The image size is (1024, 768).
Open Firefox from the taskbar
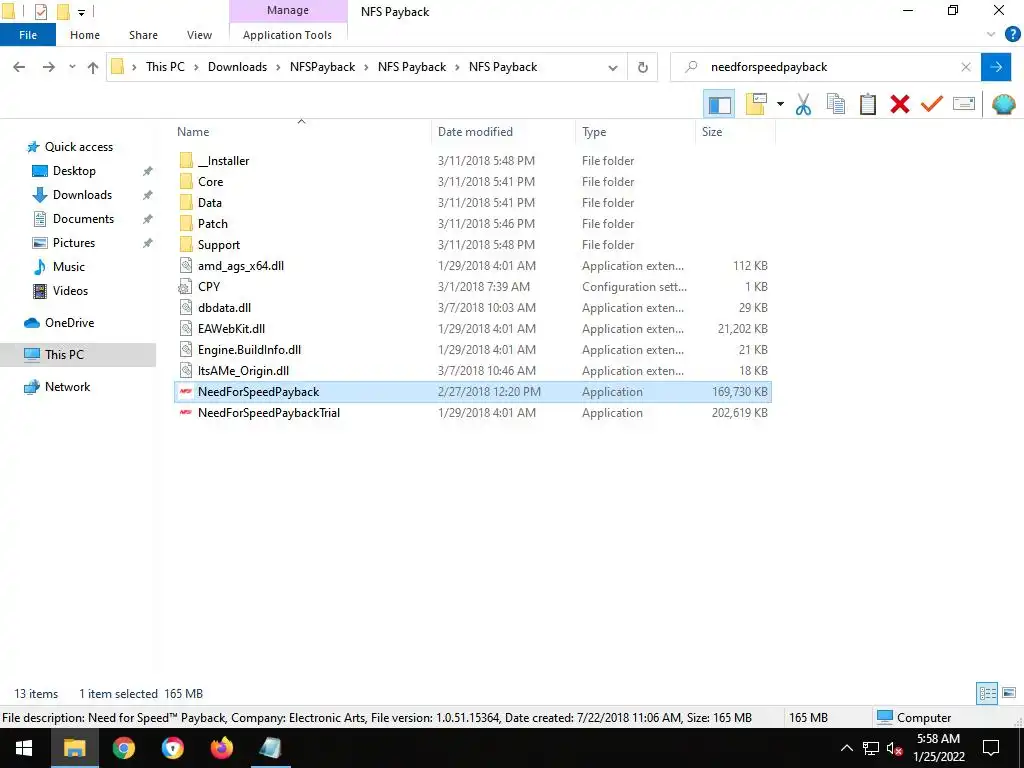click(221, 748)
